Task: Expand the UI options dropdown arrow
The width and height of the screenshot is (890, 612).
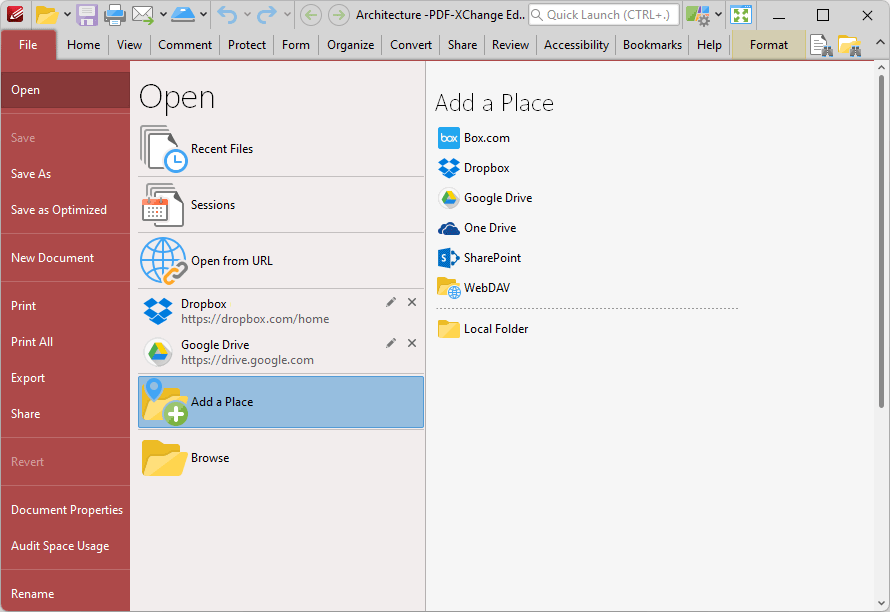Action: 718,15
